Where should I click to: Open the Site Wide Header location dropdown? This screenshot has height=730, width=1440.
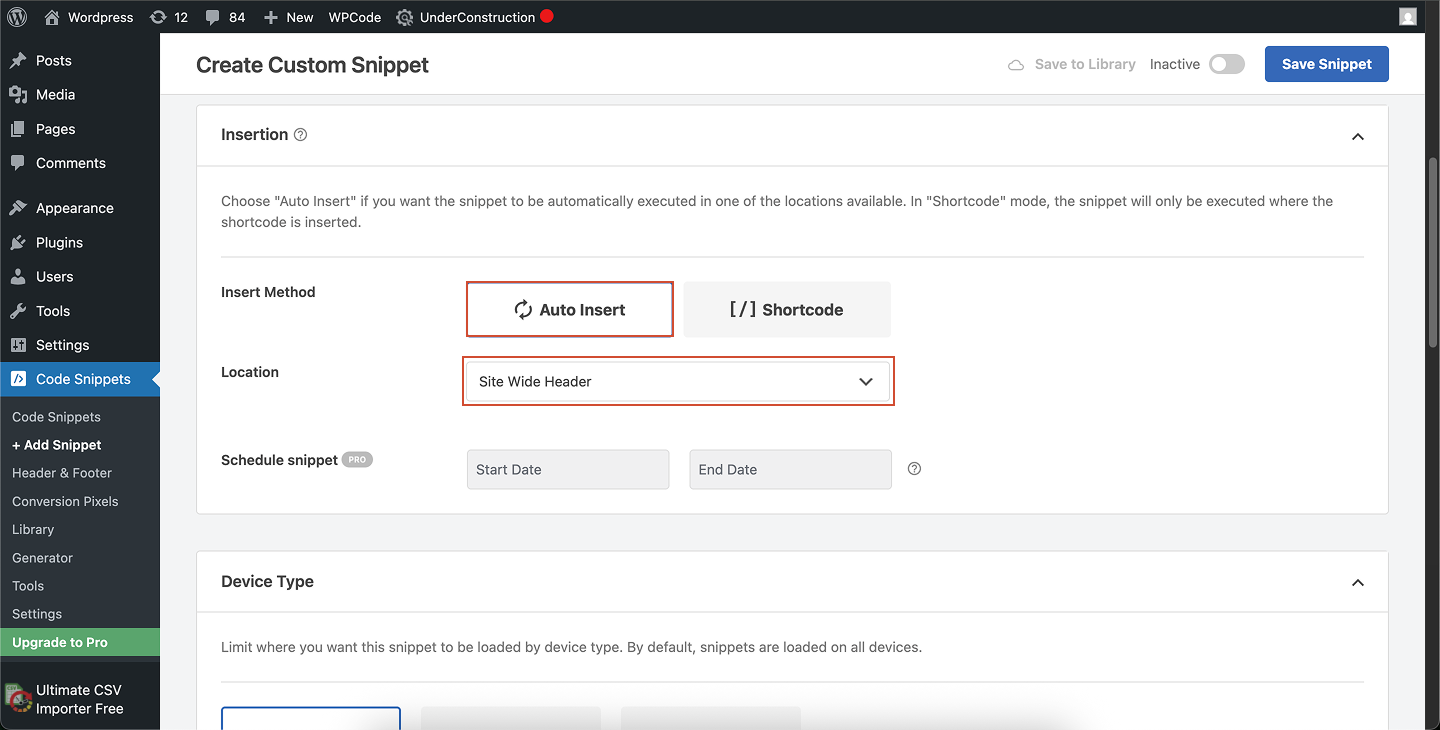678,381
